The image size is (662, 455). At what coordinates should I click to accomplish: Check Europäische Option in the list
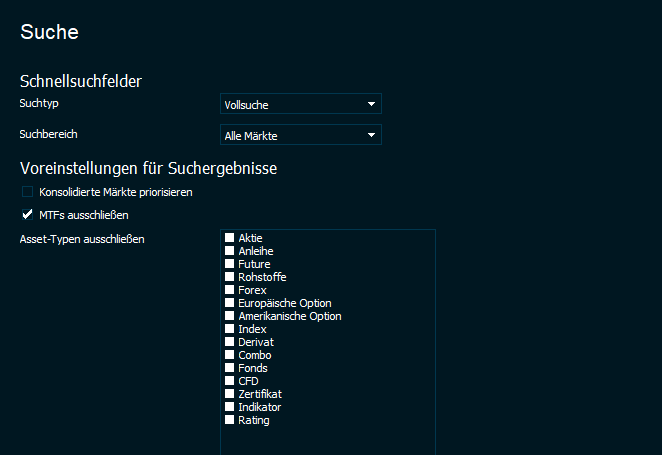(x=230, y=303)
